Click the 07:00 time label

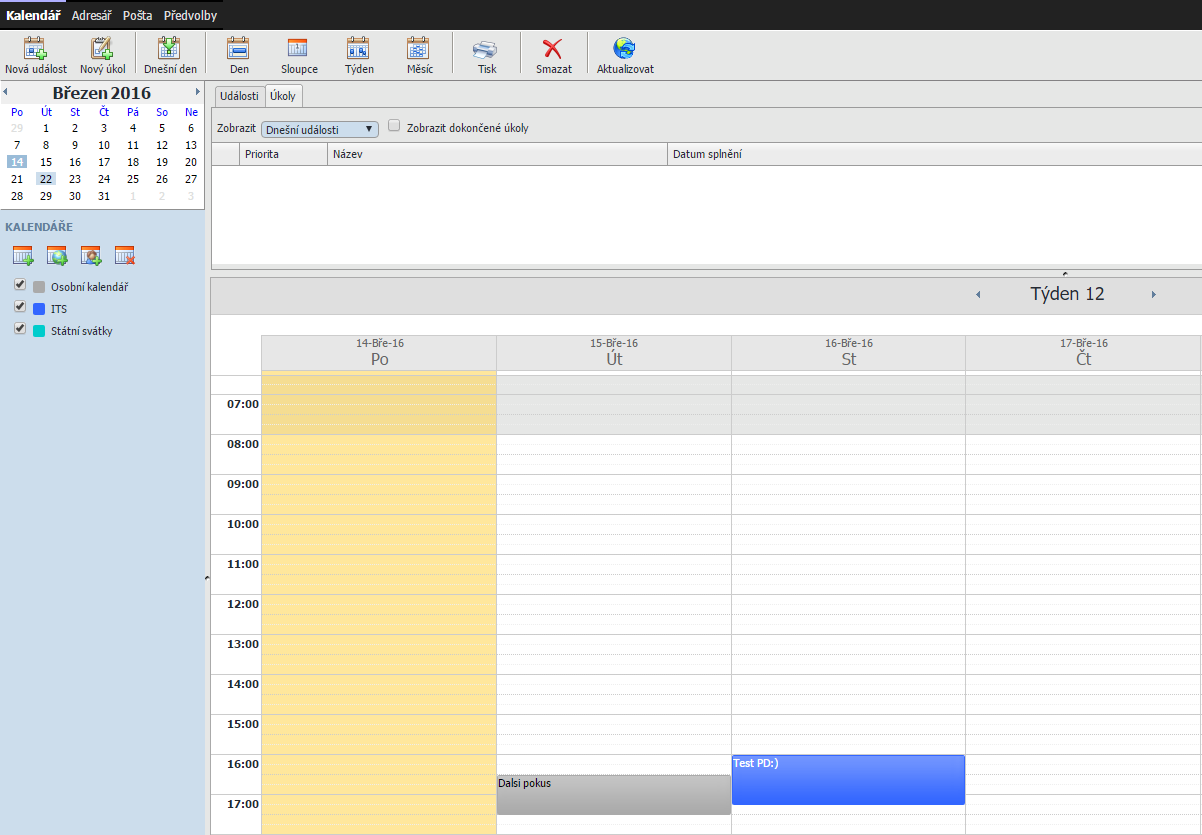[243, 404]
